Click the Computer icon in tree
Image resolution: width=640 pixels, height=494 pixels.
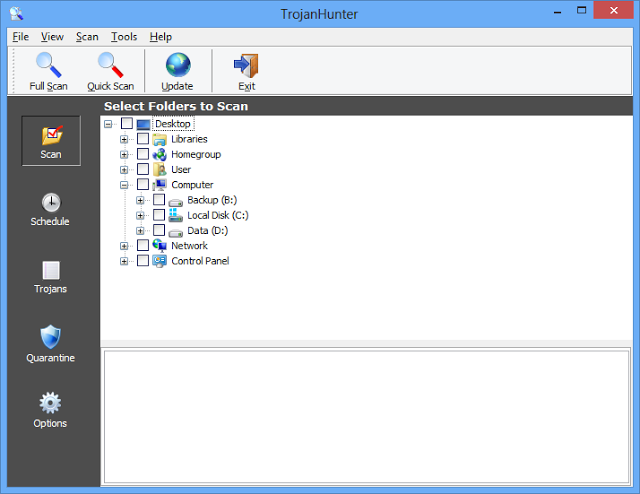click(x=159, y=185)
